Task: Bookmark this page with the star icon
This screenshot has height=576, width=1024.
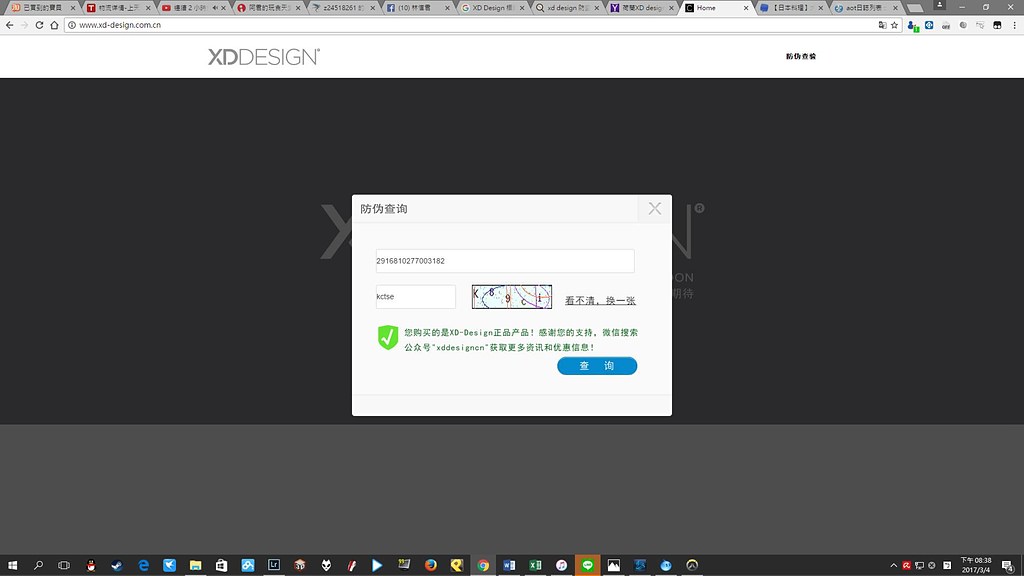Action: click(895, 25)
